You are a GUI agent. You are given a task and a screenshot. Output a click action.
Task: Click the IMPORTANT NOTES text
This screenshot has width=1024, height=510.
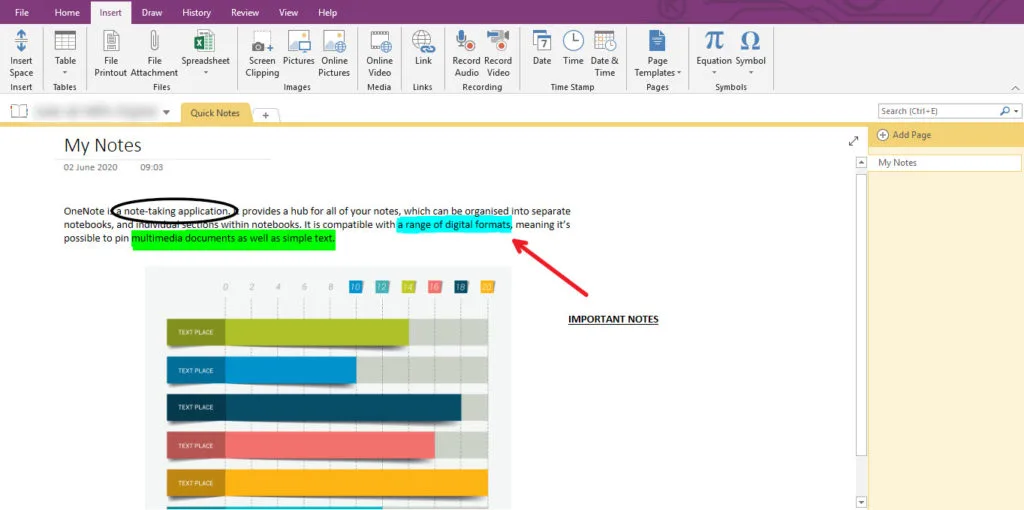tap(613, 319)
